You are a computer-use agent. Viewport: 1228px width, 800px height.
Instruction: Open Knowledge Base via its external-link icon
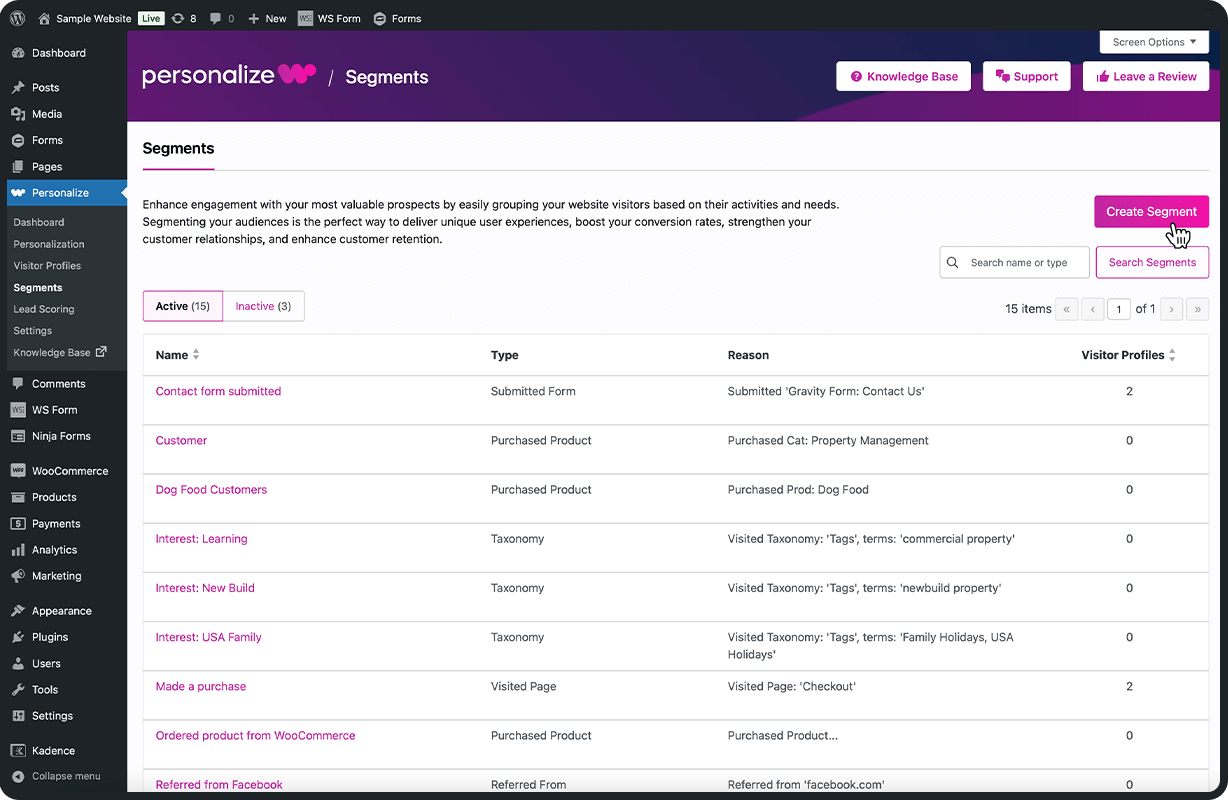click(x=101, y=352)
